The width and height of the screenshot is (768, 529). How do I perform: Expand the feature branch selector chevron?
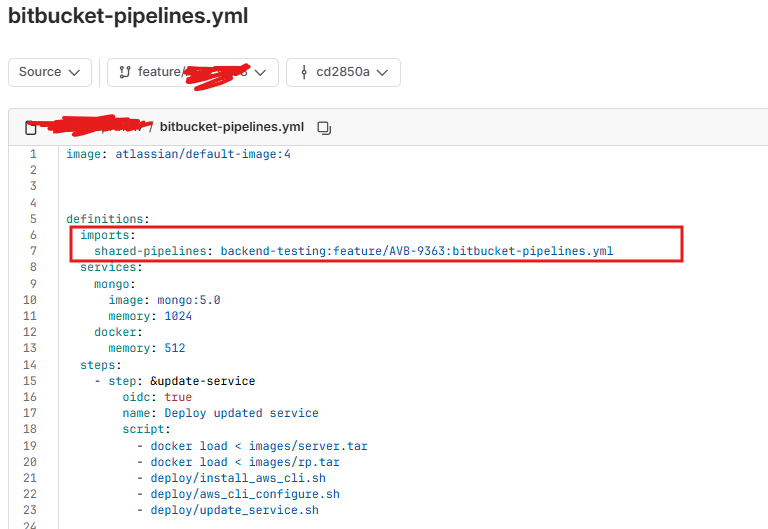pos(261,72)
